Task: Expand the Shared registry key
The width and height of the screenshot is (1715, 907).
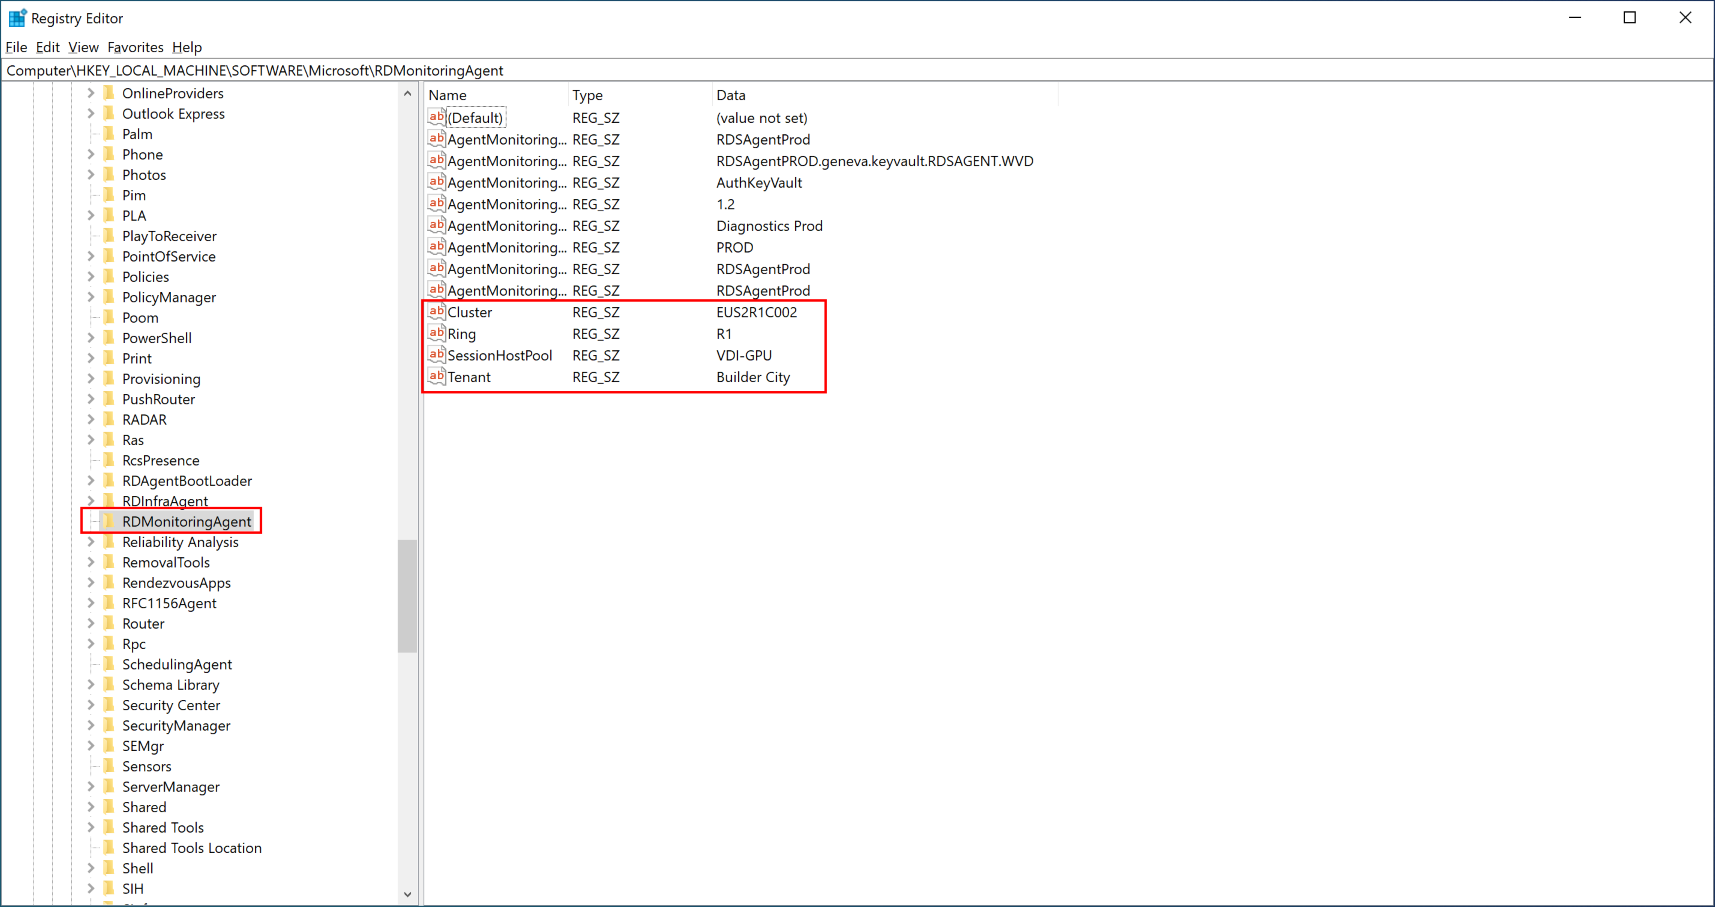Action: pos(91,807)
